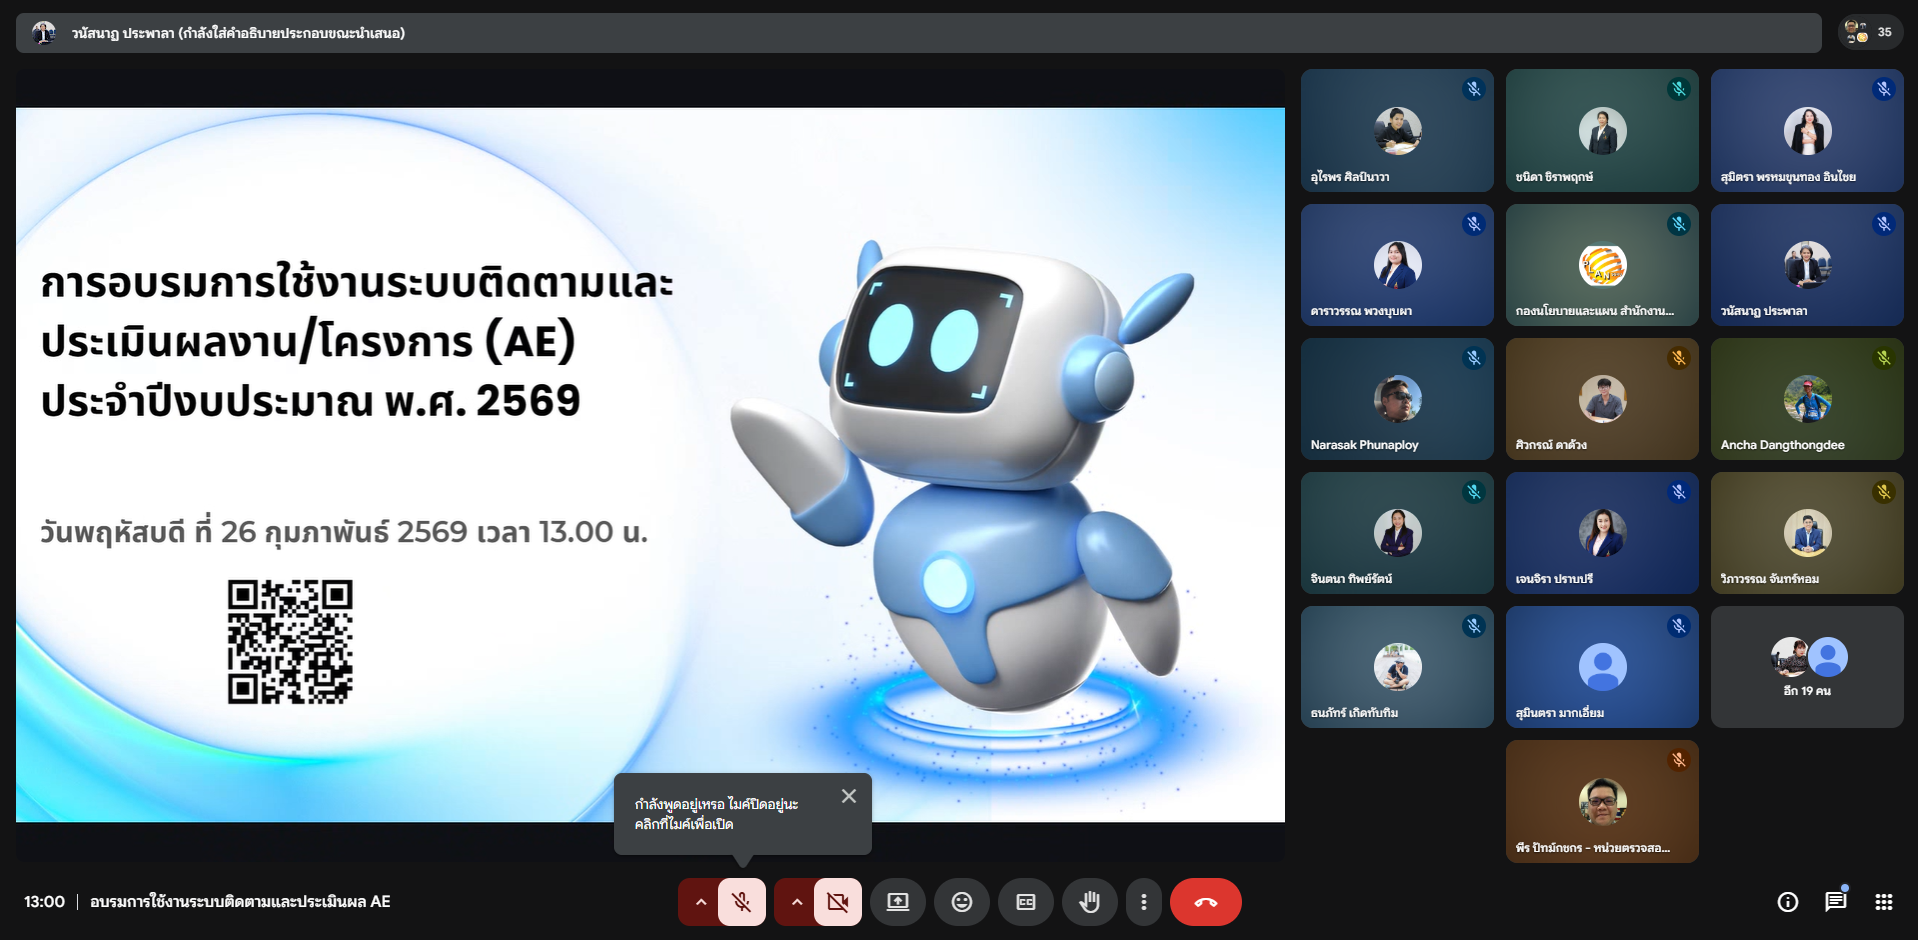Select the Narasak Phunaploy participant tile
The width and height of the screenshot is (1918, 940).
point(1396,399)
